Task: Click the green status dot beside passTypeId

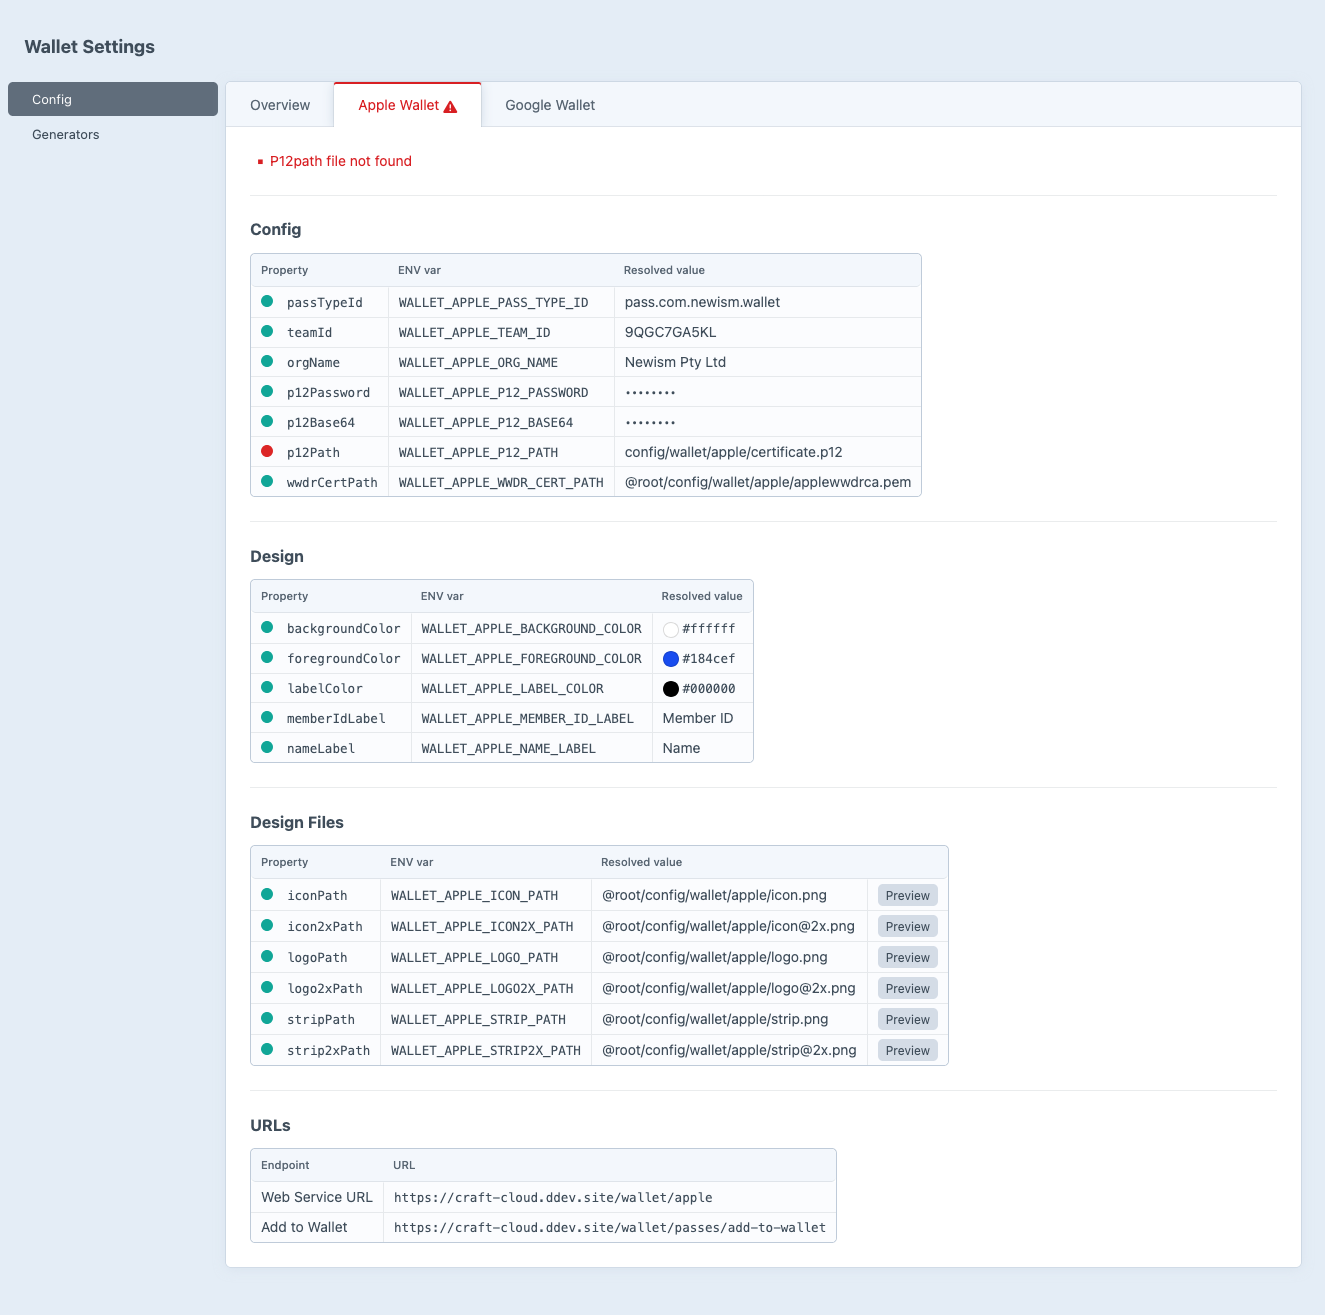Action: click(267, 301)
